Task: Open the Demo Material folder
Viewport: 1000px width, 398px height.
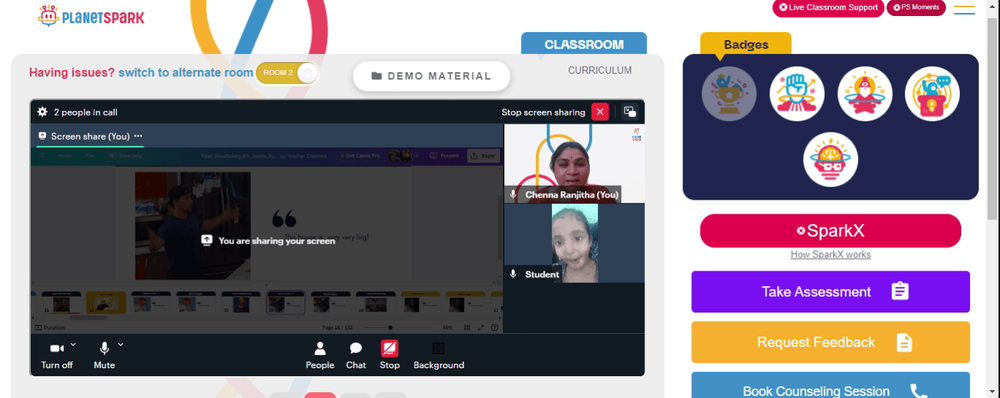Action: coord(431,76)
